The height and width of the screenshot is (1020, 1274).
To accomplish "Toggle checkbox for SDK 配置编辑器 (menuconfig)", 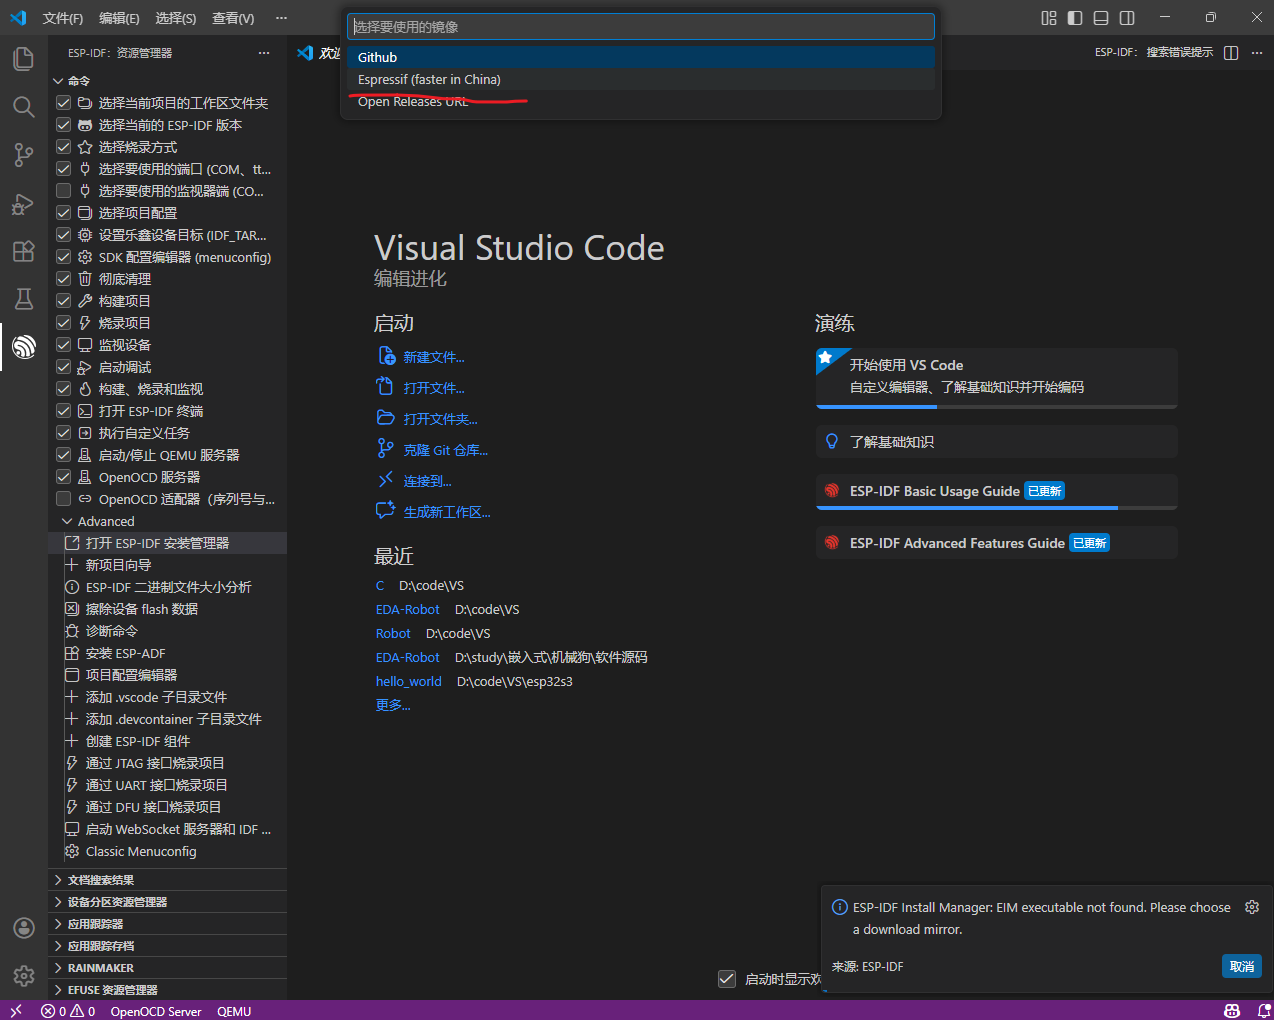I will pyautogui.click(x=64, y=257).
